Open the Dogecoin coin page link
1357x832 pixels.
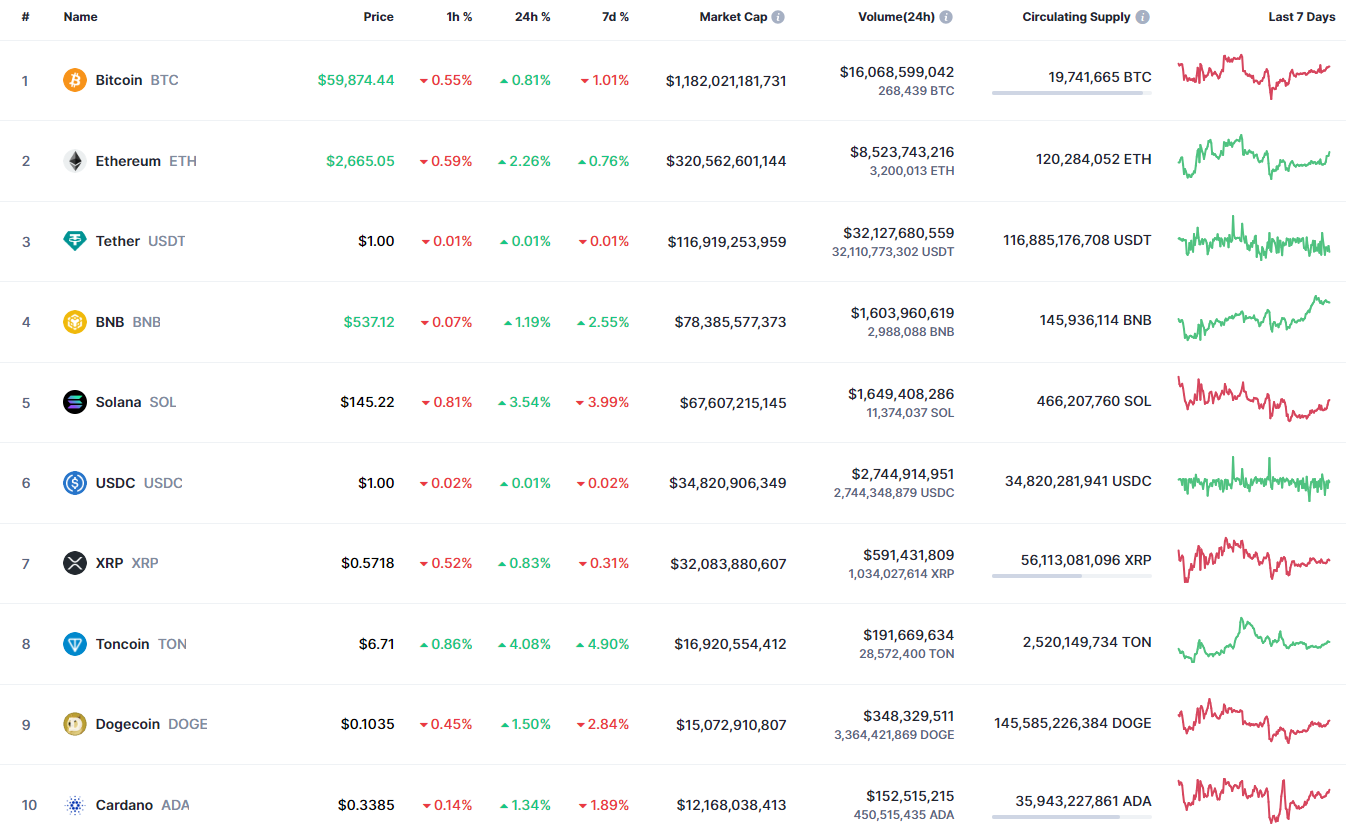(x=152, y=724)
